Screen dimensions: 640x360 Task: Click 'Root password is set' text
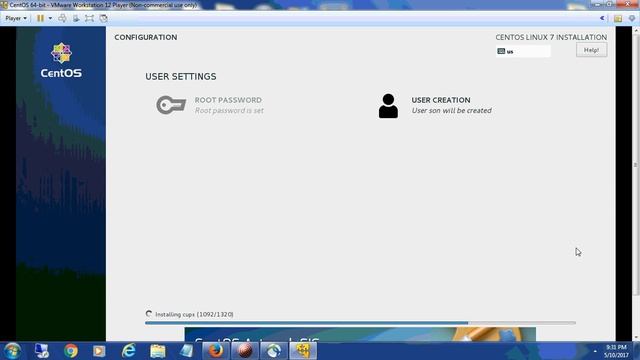coord(229,111)
